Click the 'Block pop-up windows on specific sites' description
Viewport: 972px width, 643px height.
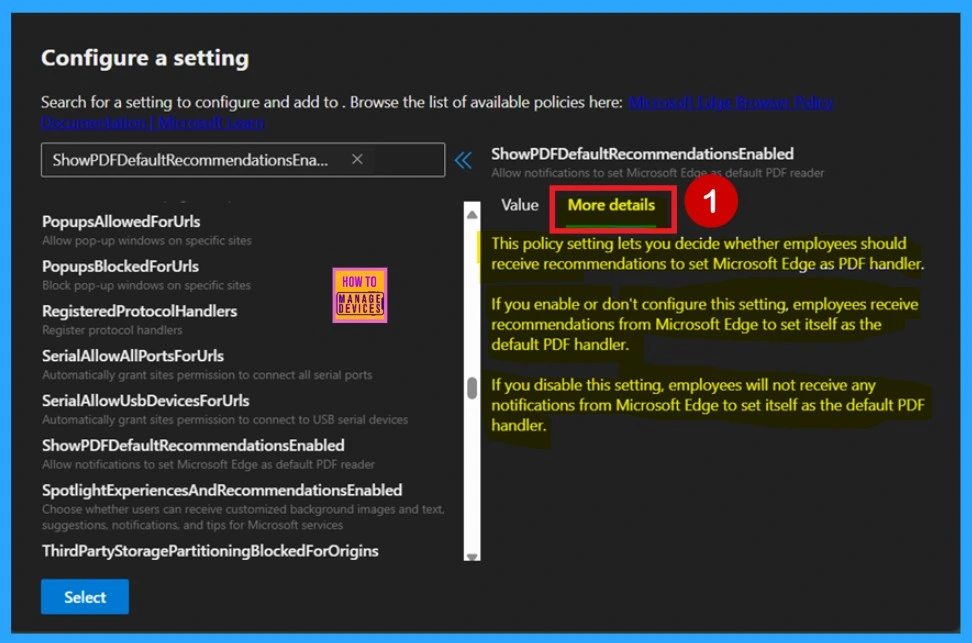coord(146,285)
